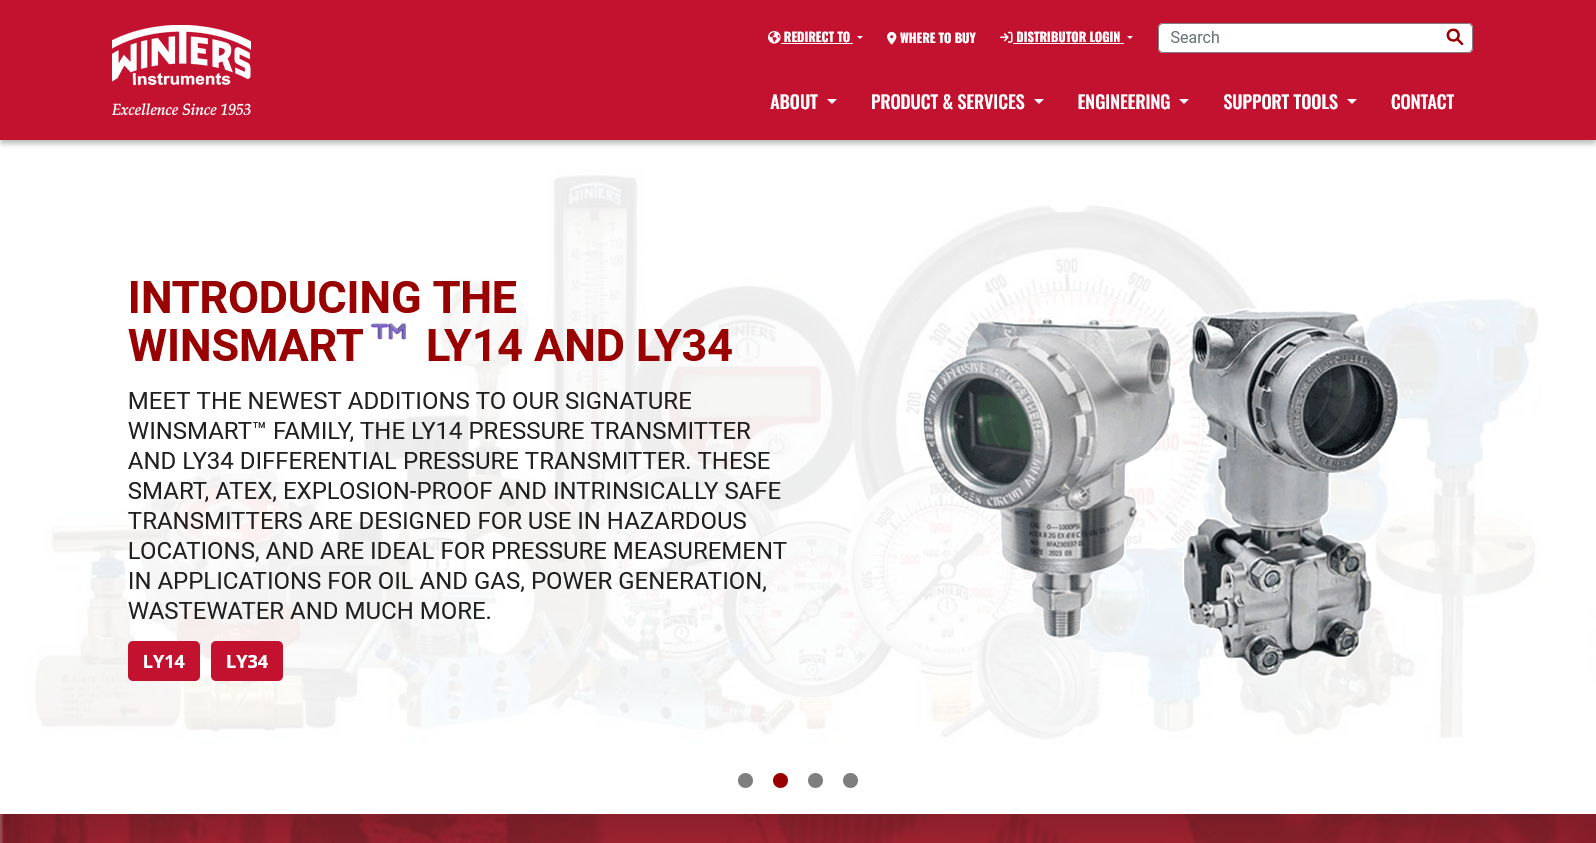Click the globe icon beside Redirect To
1596x843 pixels.
(x=774, y=37)
